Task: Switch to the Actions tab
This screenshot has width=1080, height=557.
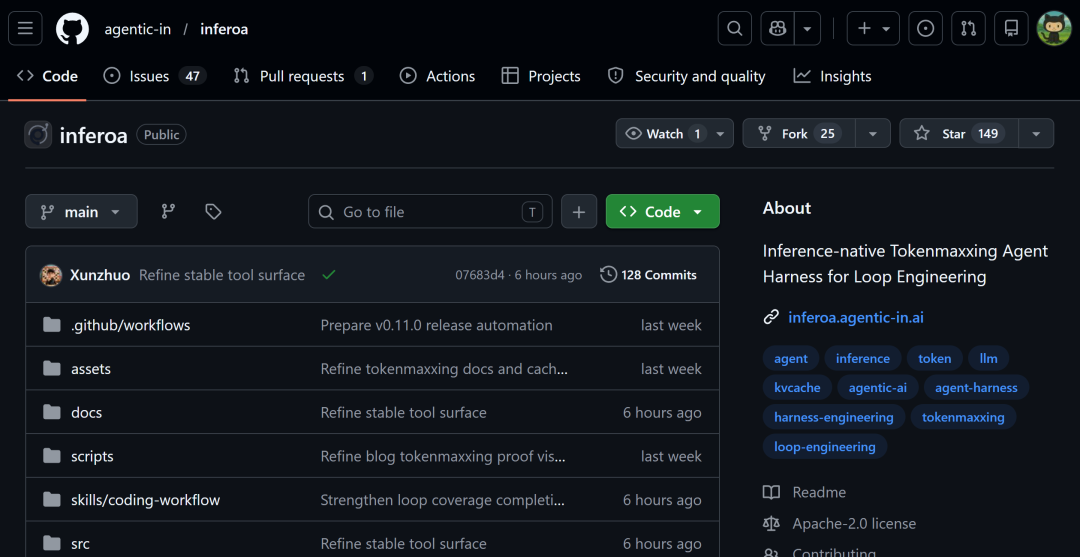Action: [x=437, y=76]
